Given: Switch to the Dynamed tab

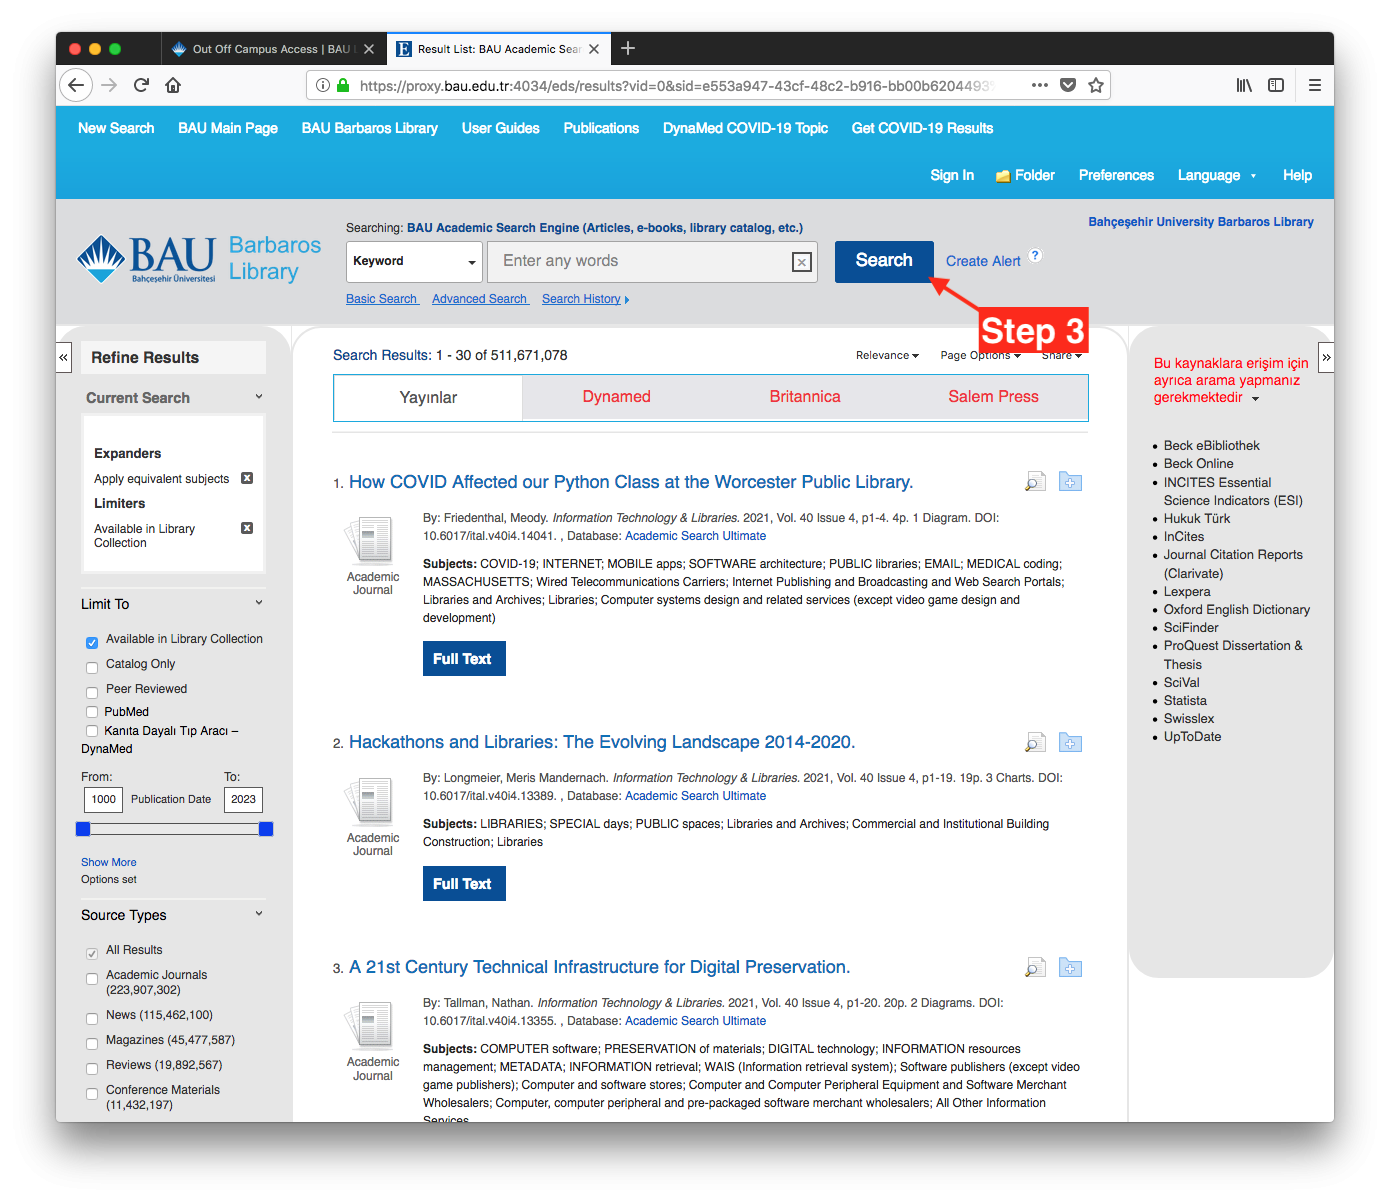Looking at the screenshot, I should [x=616, y=397].
